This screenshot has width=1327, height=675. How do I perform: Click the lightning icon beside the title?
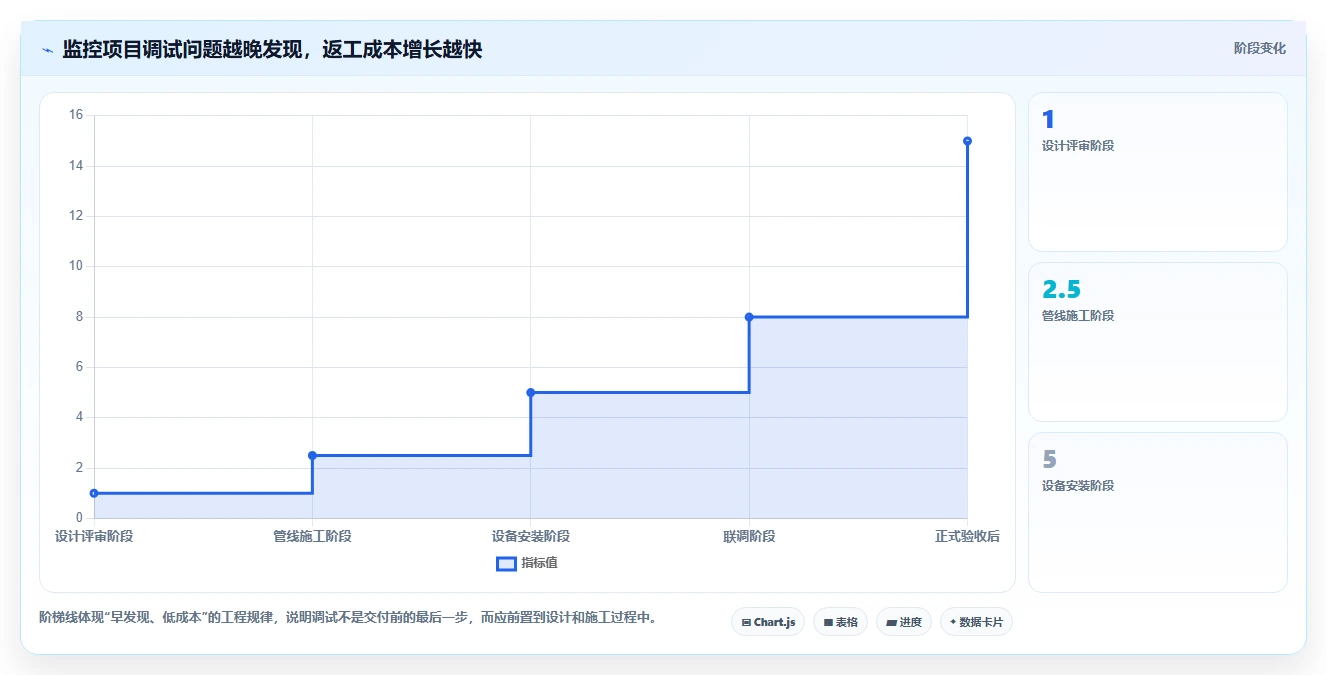(48, 50)
